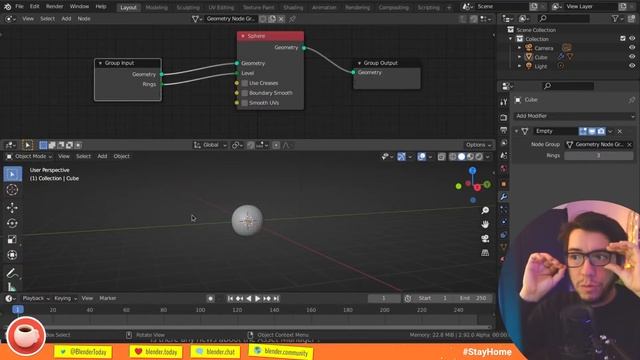The image size is (640, 360).
Task: Toggle the Collection visibility eye
Action: (x=632, y=38)
